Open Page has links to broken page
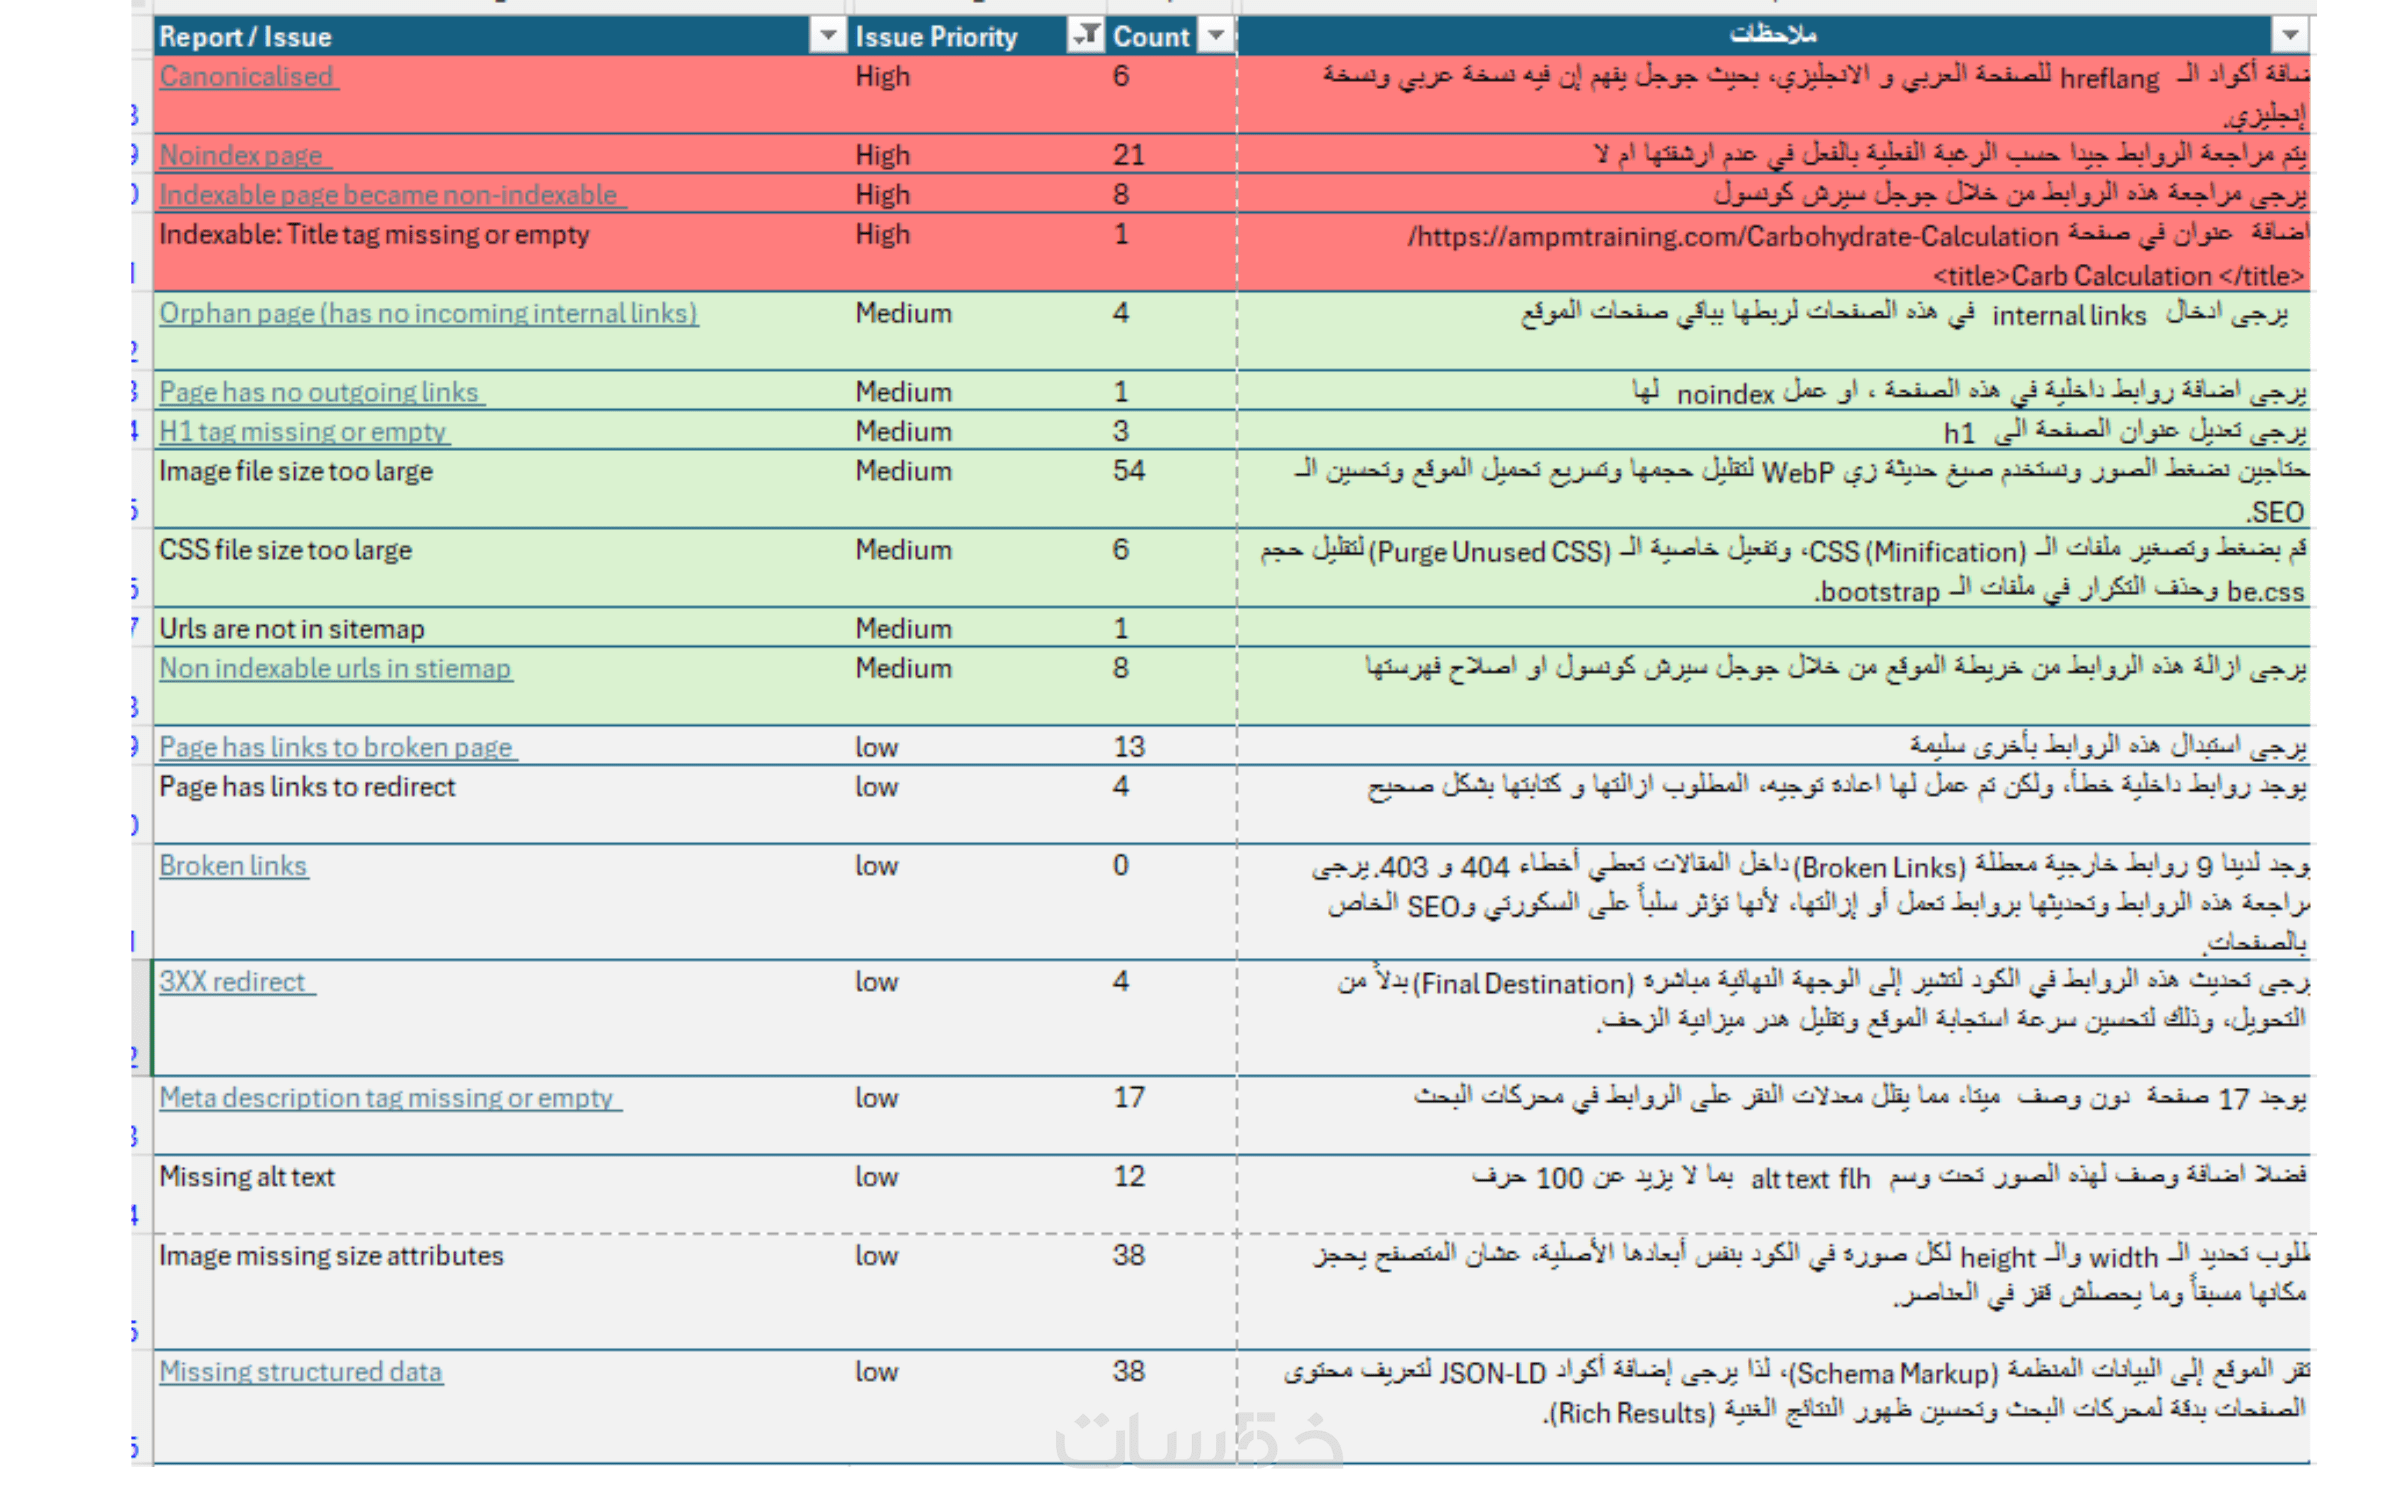 (x=336, y=748)
